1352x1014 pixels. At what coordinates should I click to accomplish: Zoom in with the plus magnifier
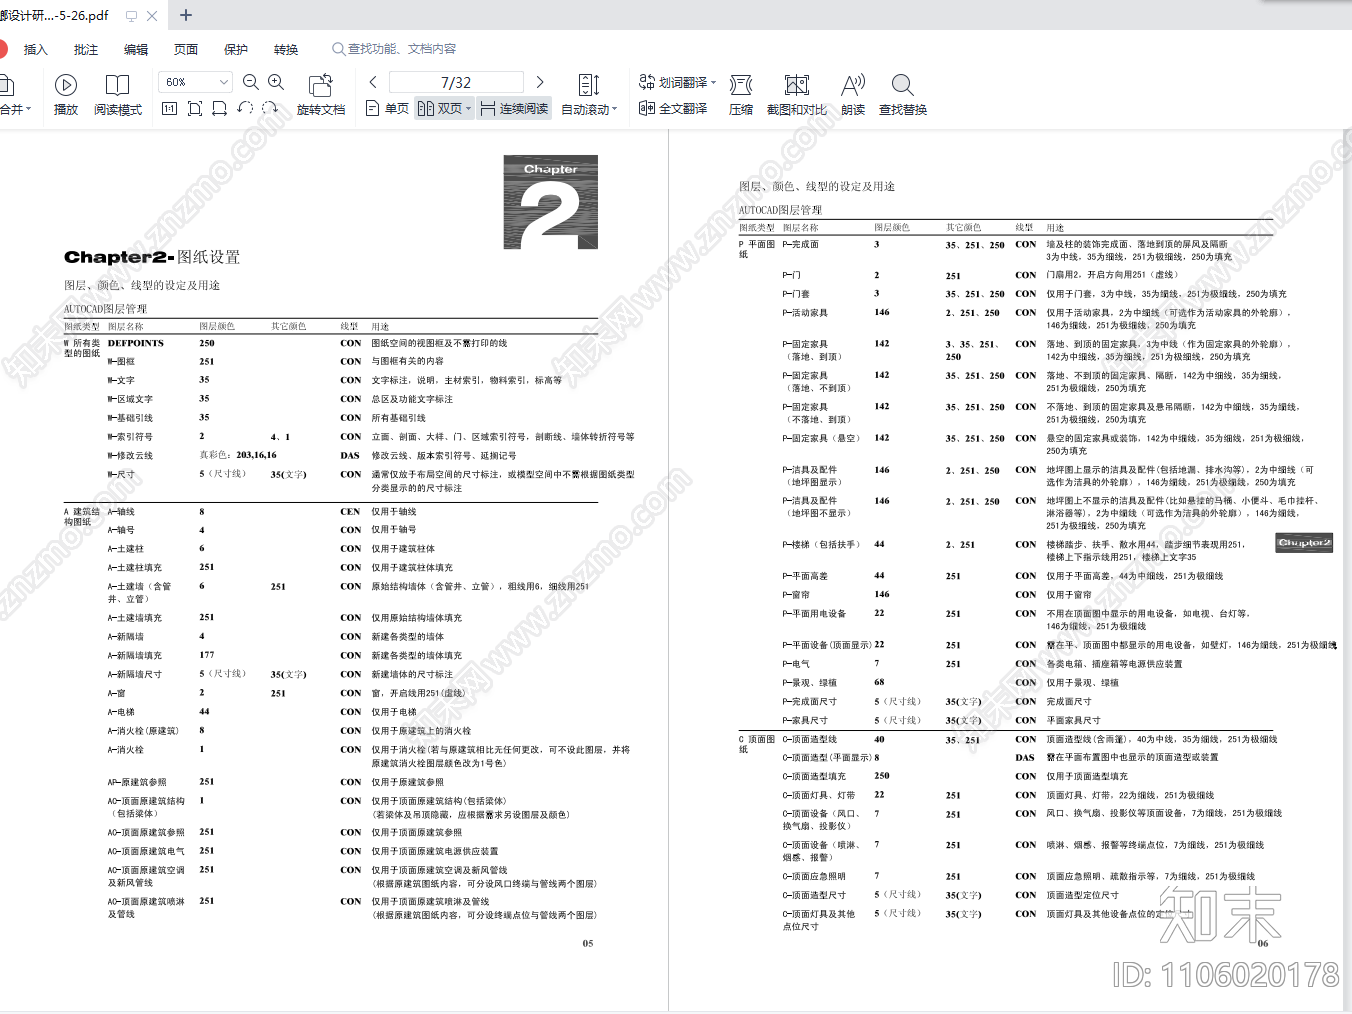pyautogui.click(x=276, y=82)
